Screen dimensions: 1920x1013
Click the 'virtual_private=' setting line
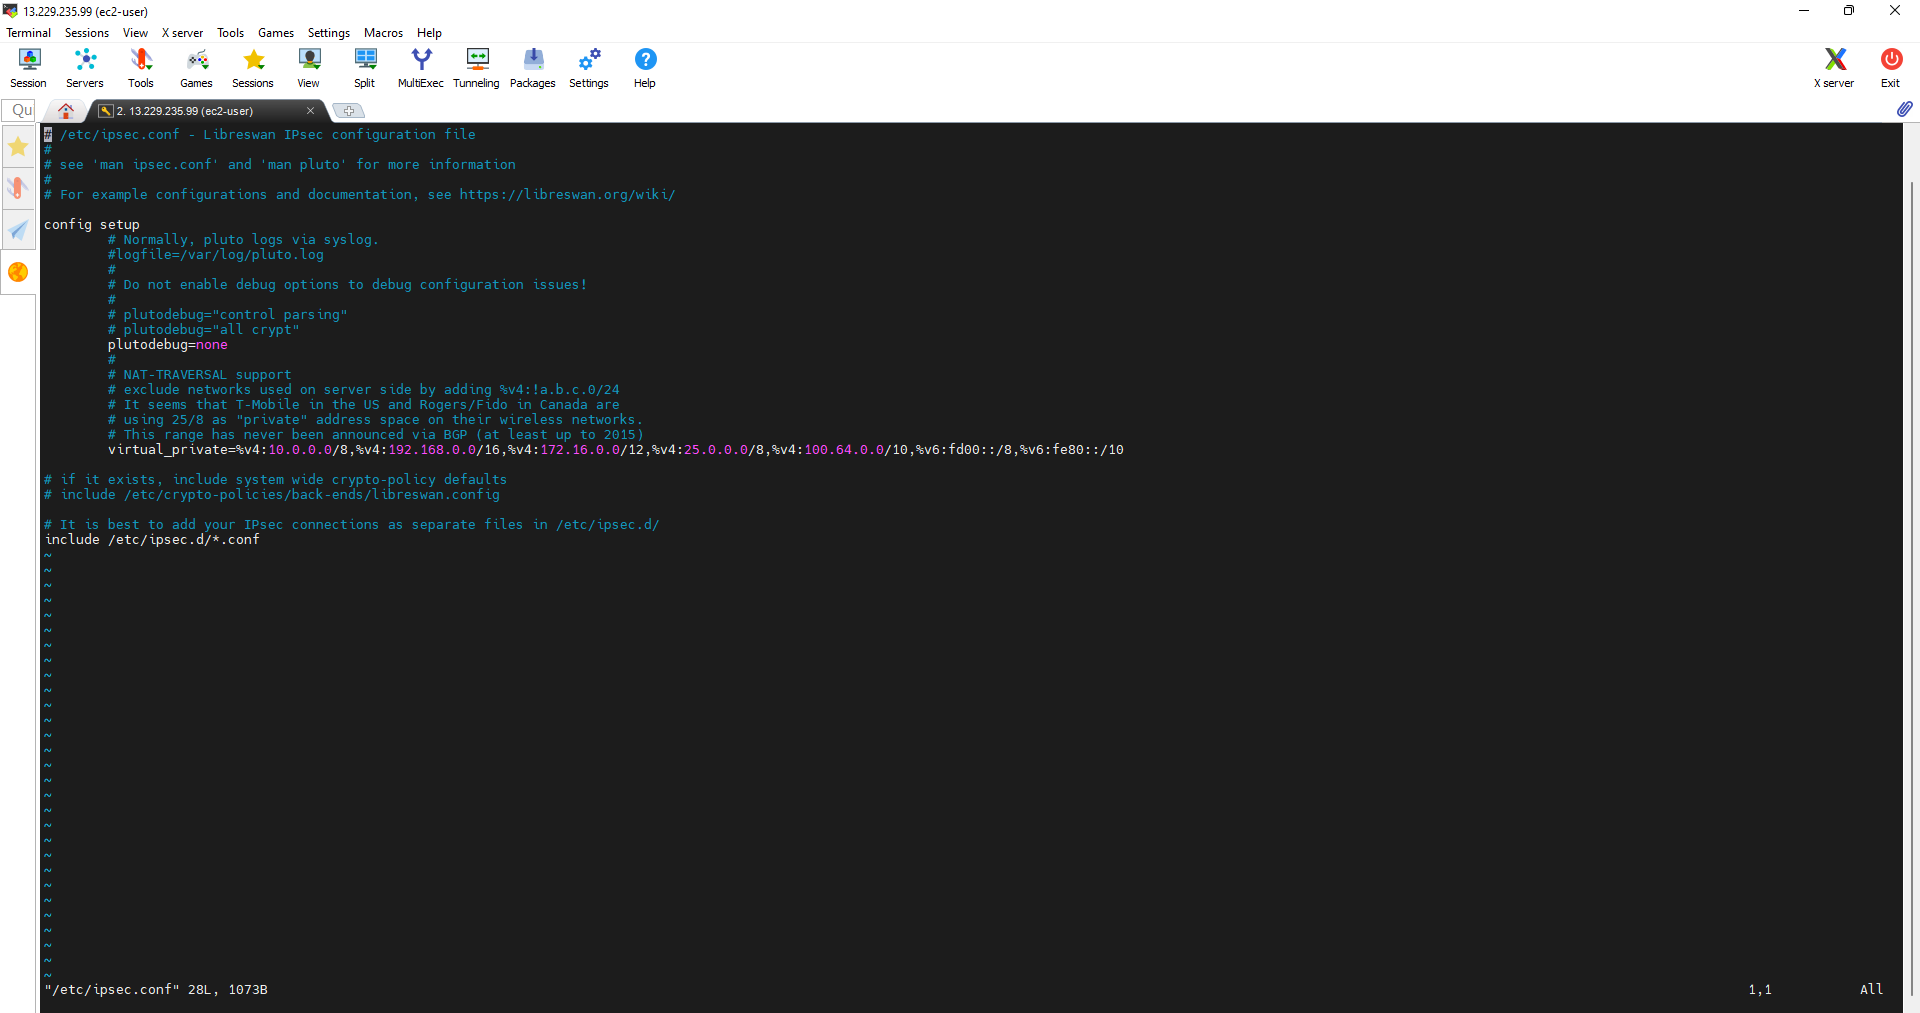click(615, 450)
